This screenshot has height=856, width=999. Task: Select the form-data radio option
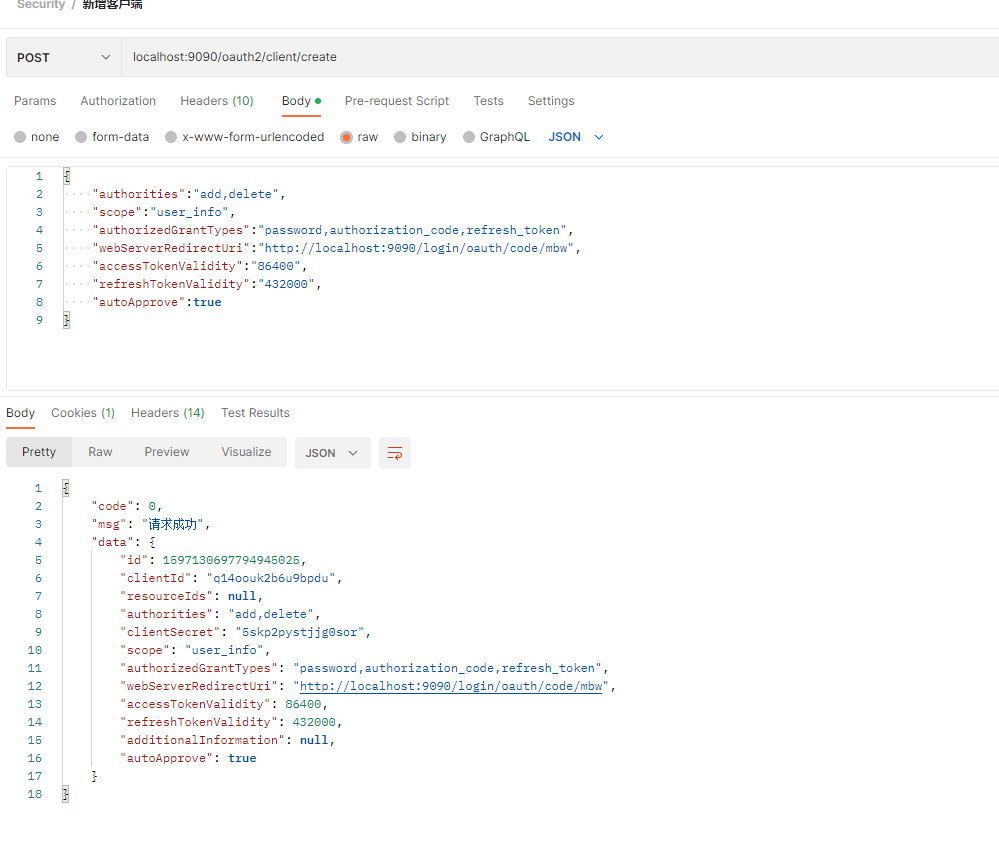(83, 137)
